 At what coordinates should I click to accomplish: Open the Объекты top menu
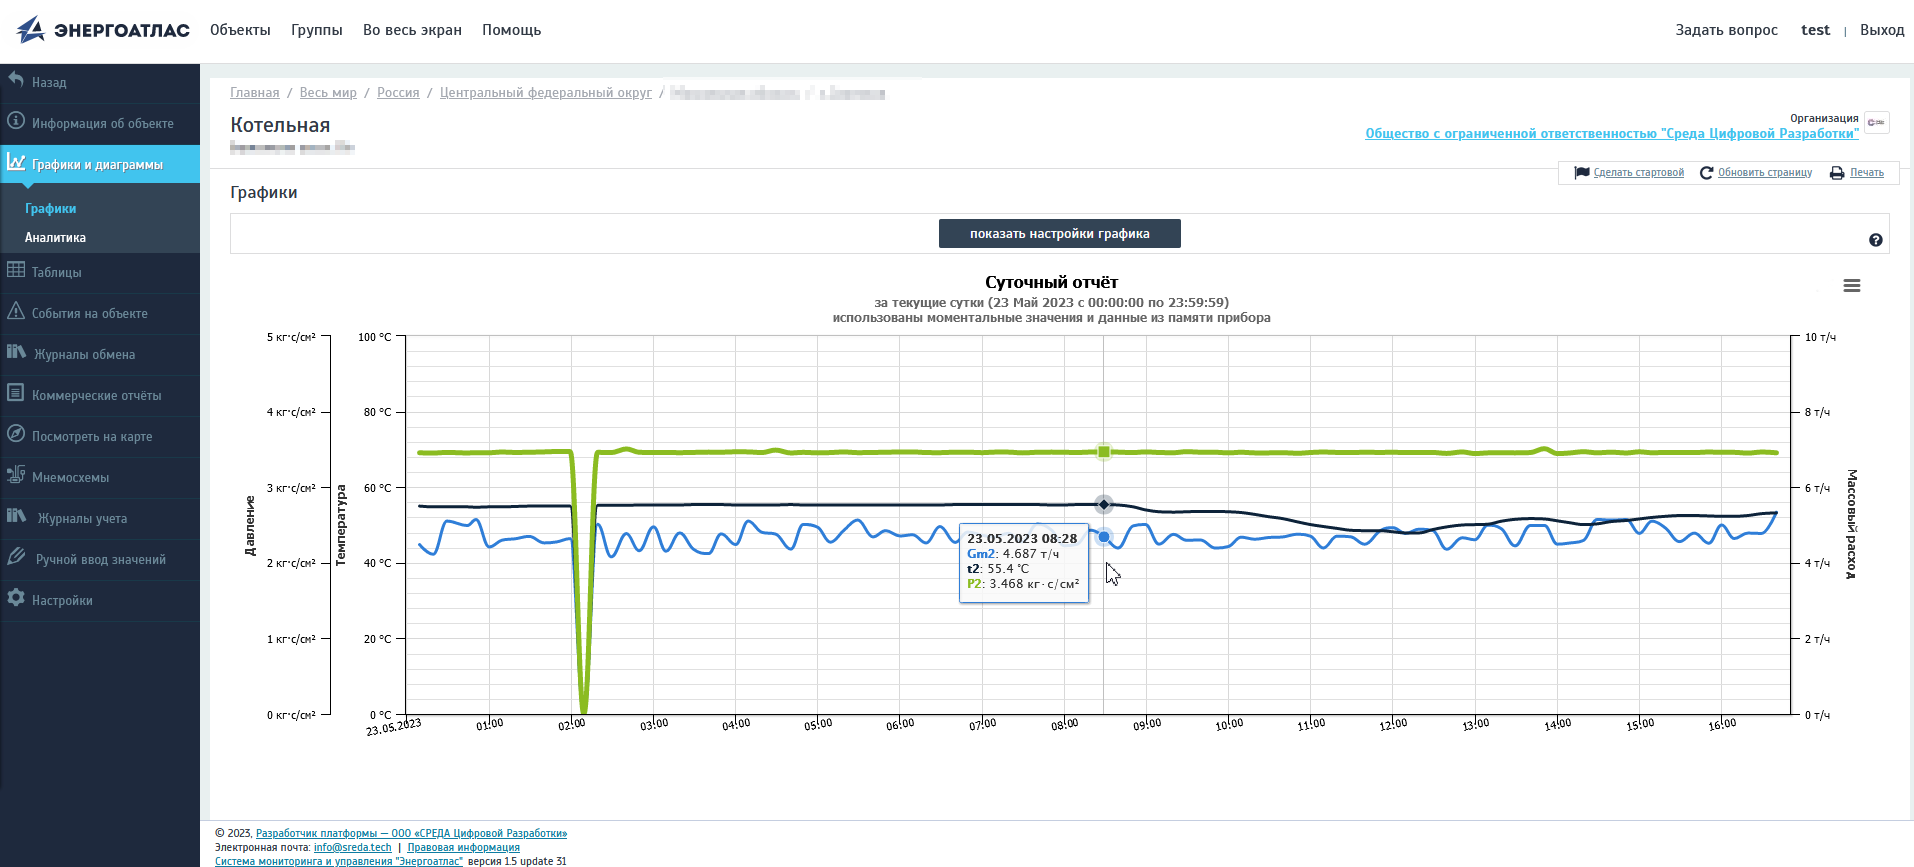click(240, 30)
